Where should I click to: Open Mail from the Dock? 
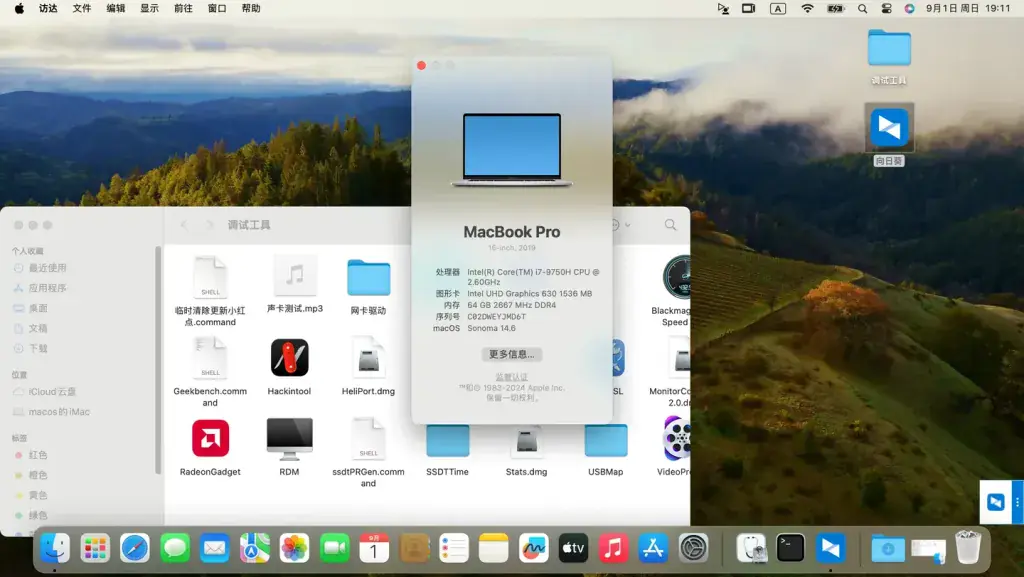click(x=215, y=548)
